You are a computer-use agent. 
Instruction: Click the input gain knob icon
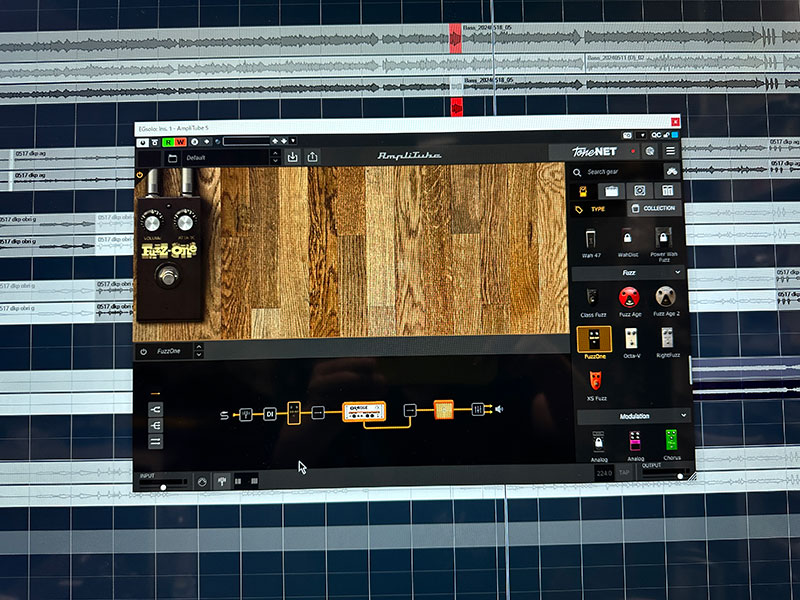pos(202,482)
